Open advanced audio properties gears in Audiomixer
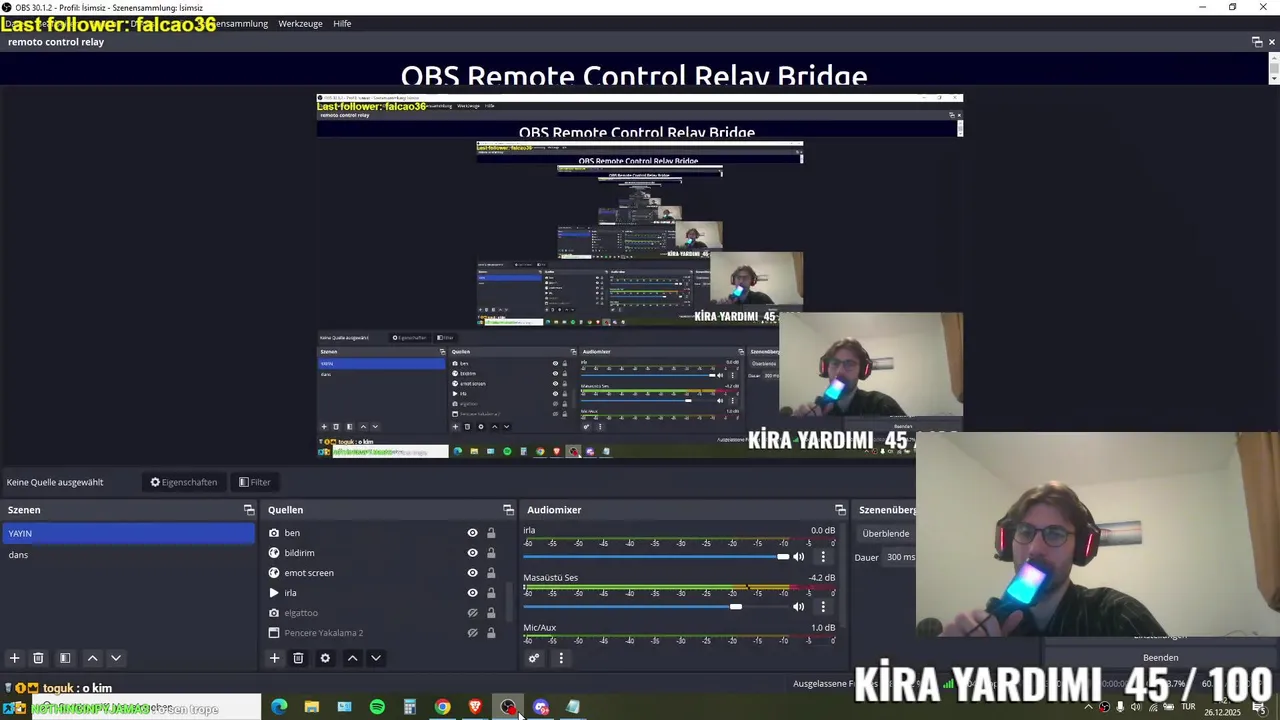Viewport: 1280px width, 720px height. (x=534, y=658)
